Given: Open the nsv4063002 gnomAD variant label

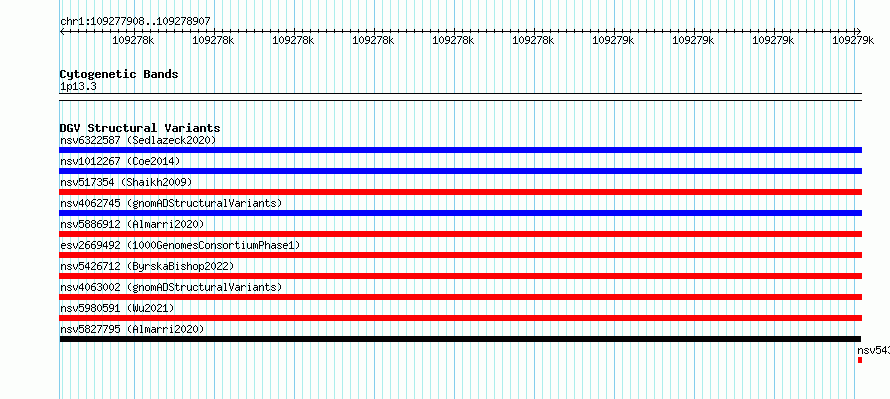Looking at the screenshot, I should click(x=171, y=287).
